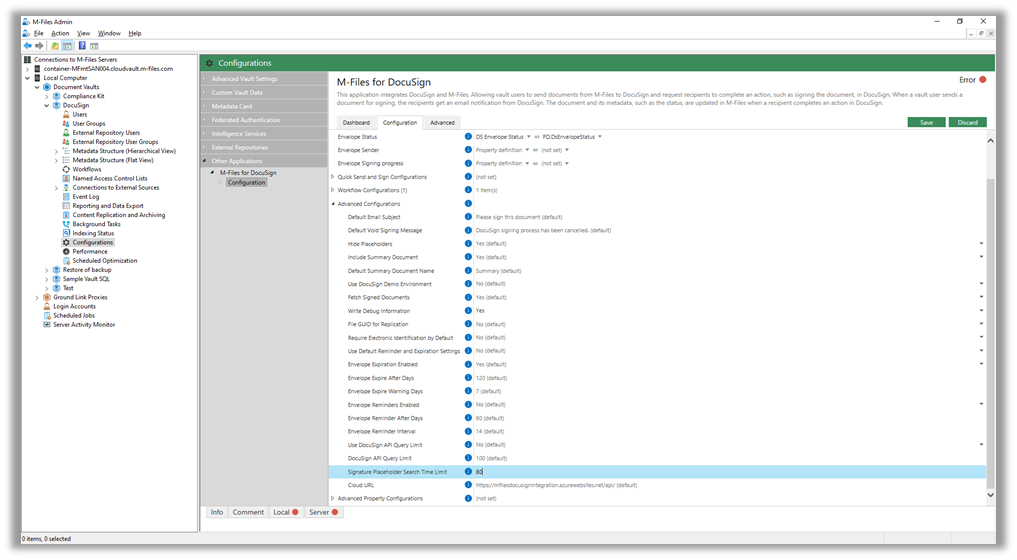Select the Performance icon in tree
Screen dimensions: 1017x560
[66, 251]
